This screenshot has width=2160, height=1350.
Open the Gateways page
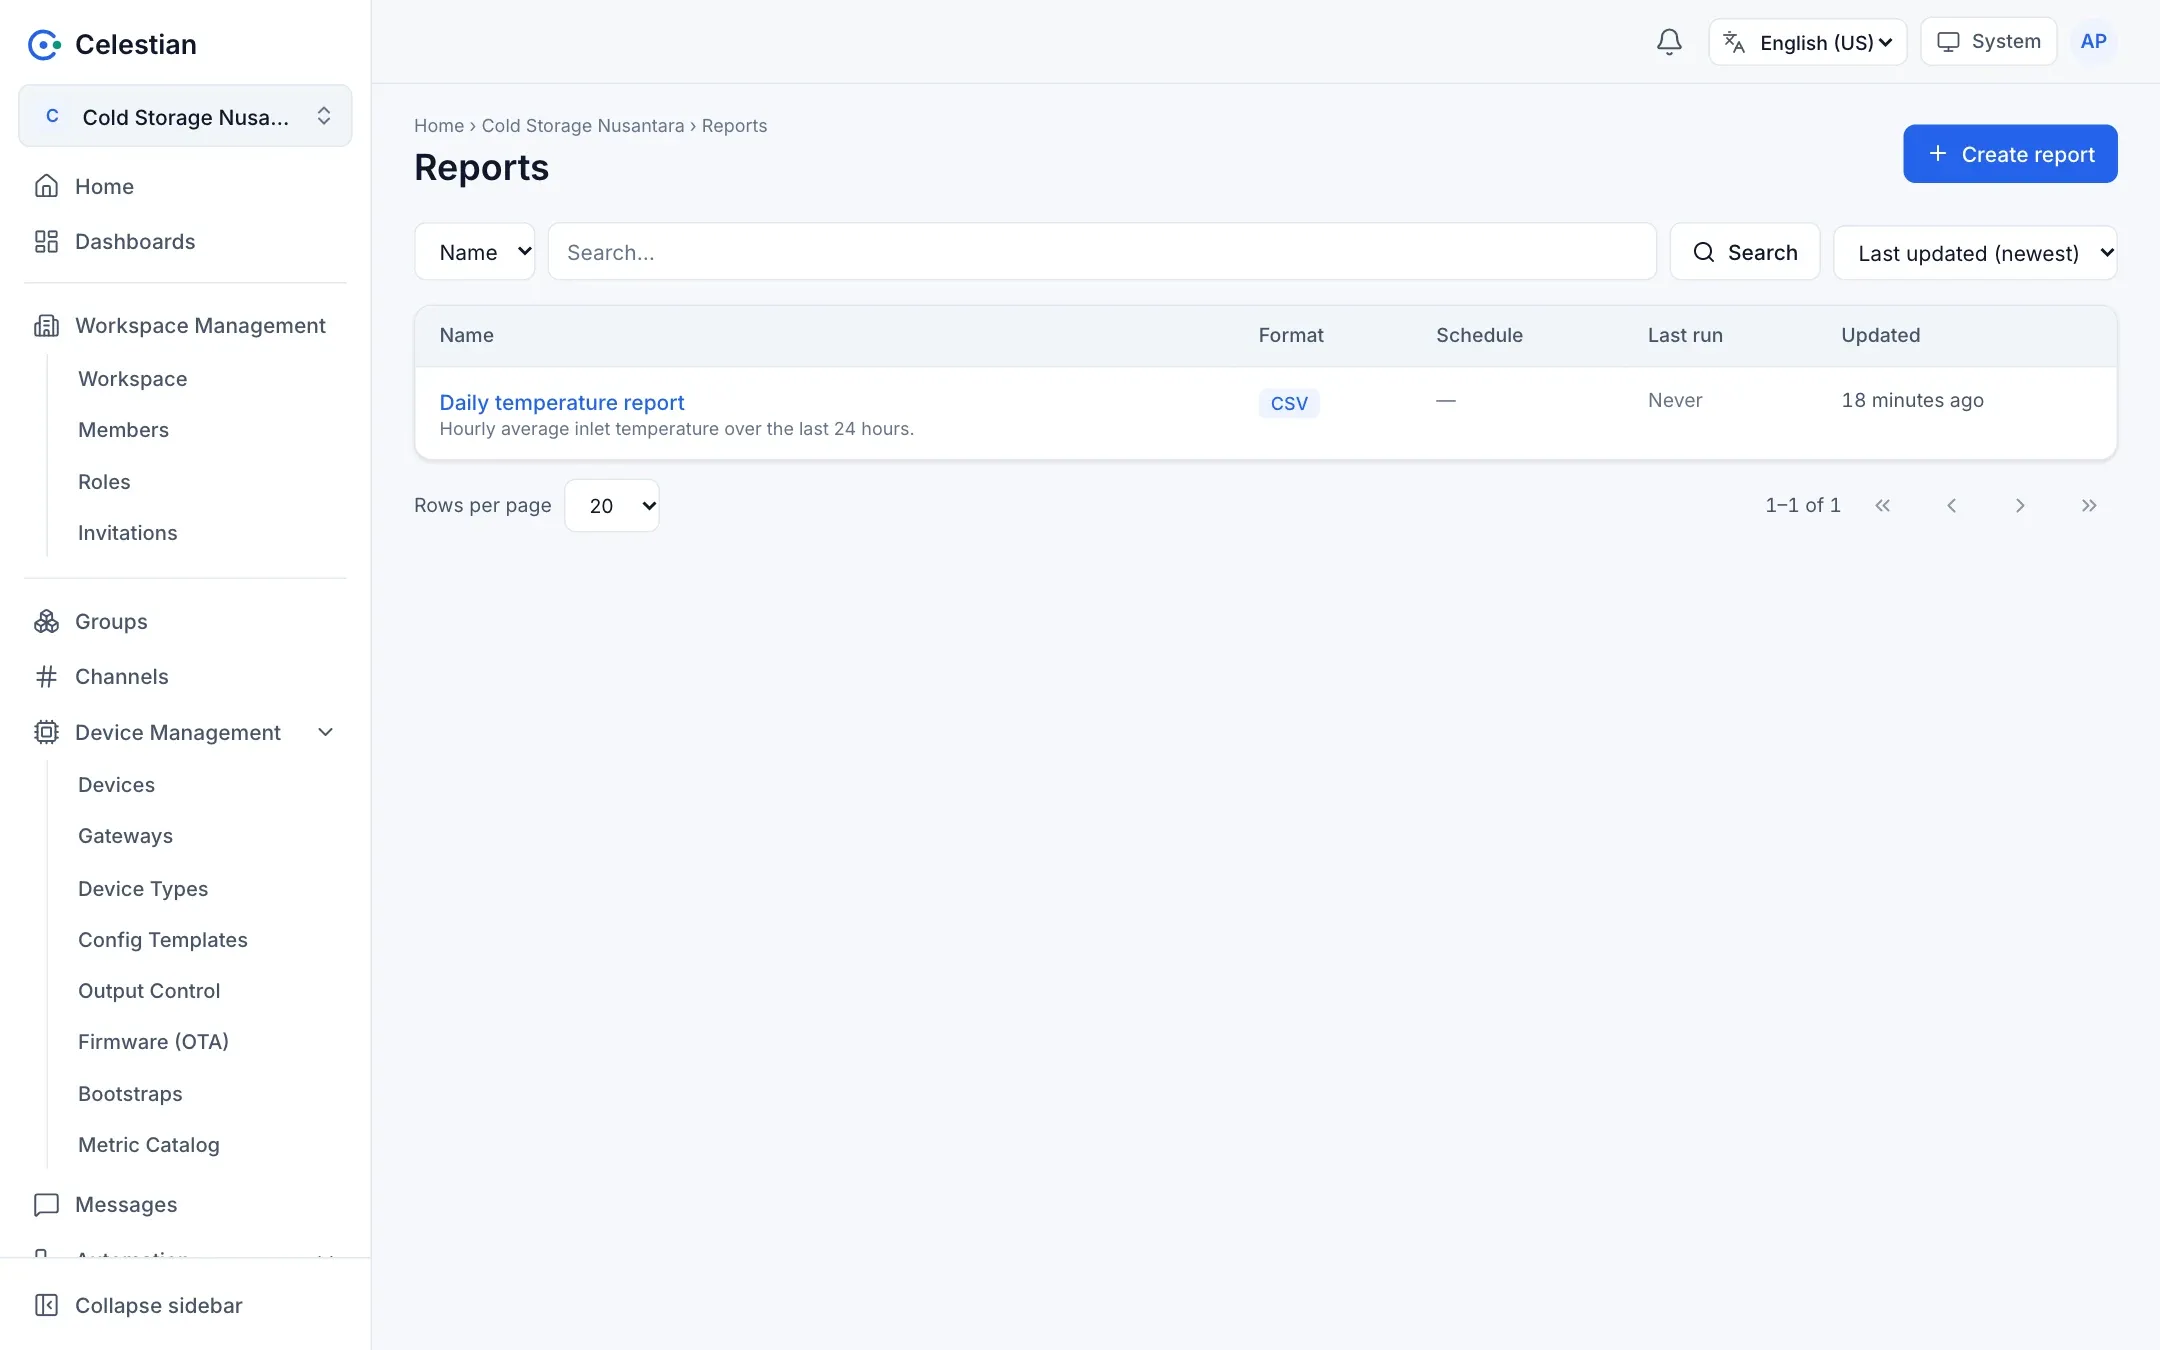[x=125, y=836]
